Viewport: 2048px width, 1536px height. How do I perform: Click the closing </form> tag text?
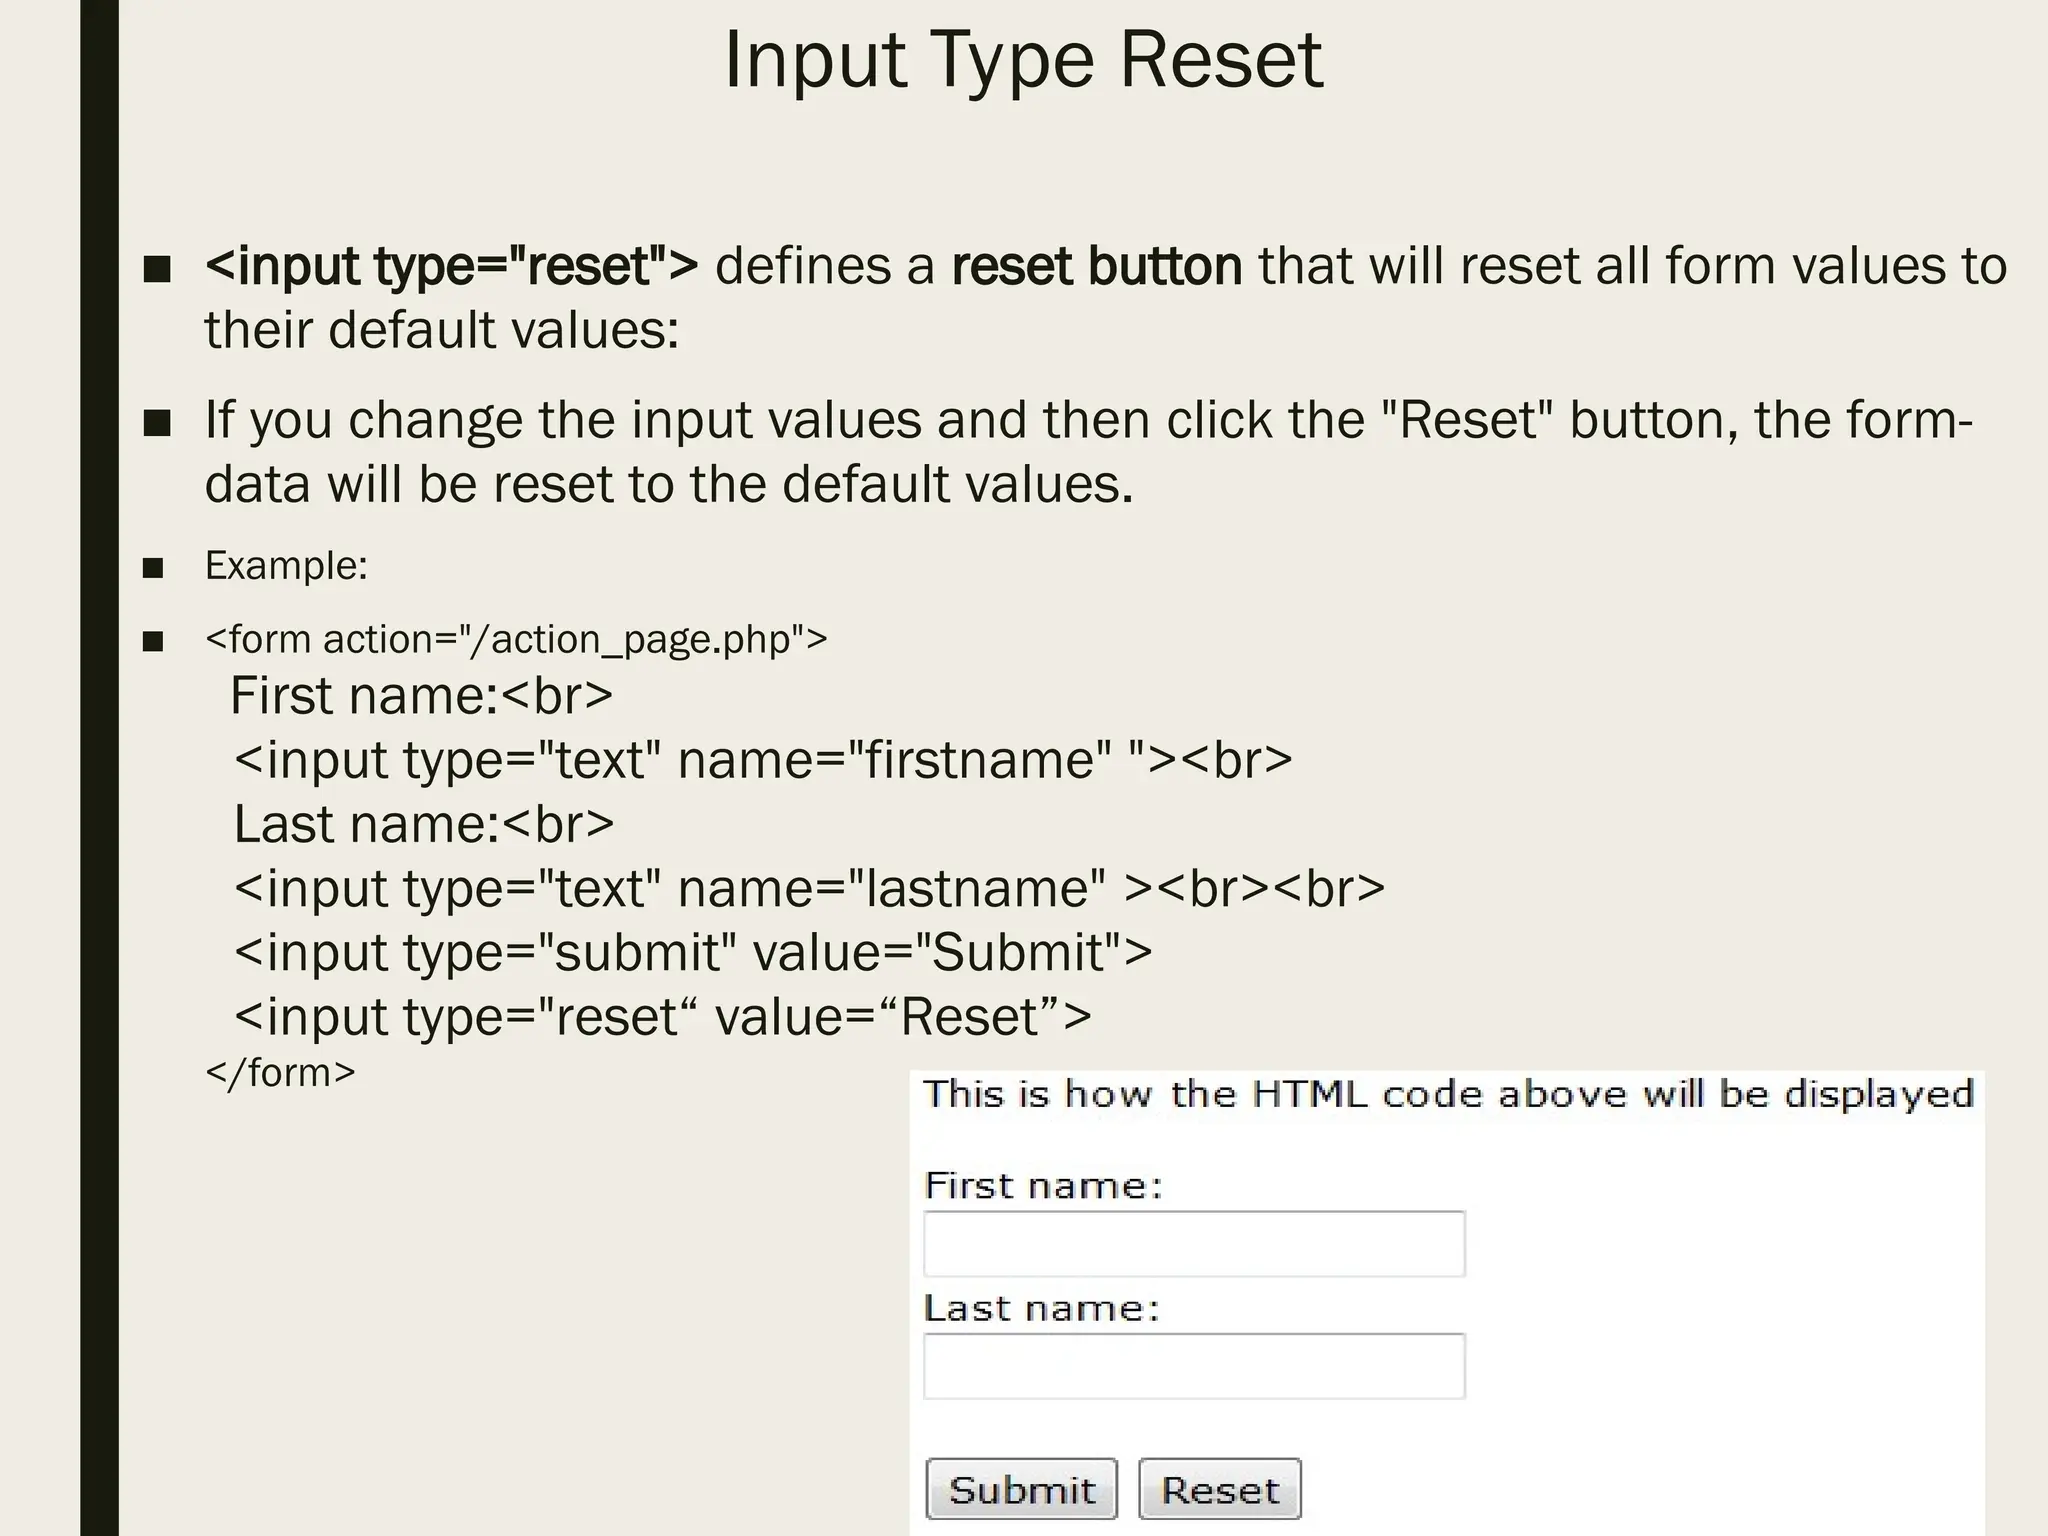point(280,1072)
